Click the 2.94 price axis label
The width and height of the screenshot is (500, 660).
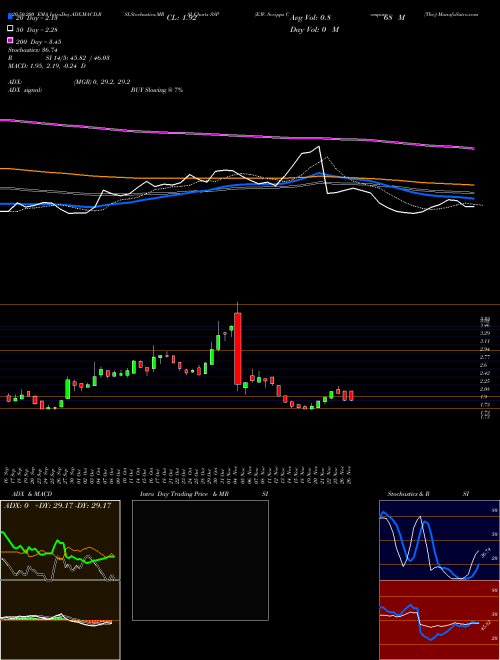pyautogui.click(x=484, y=349)
